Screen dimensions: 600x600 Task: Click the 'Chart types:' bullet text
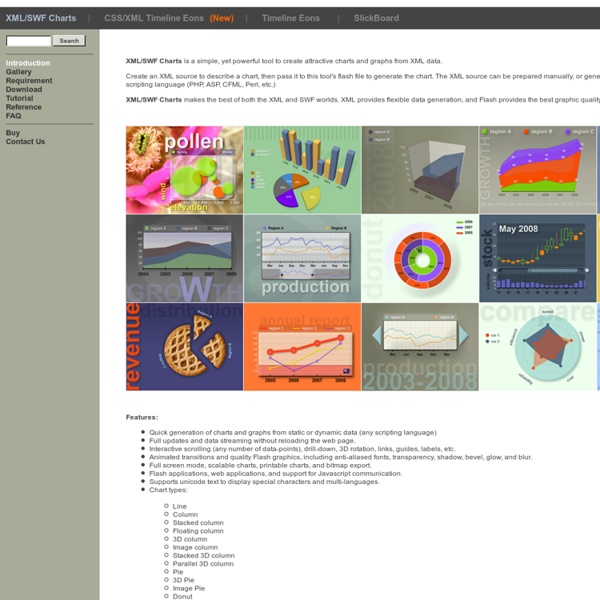pos(168,490)
